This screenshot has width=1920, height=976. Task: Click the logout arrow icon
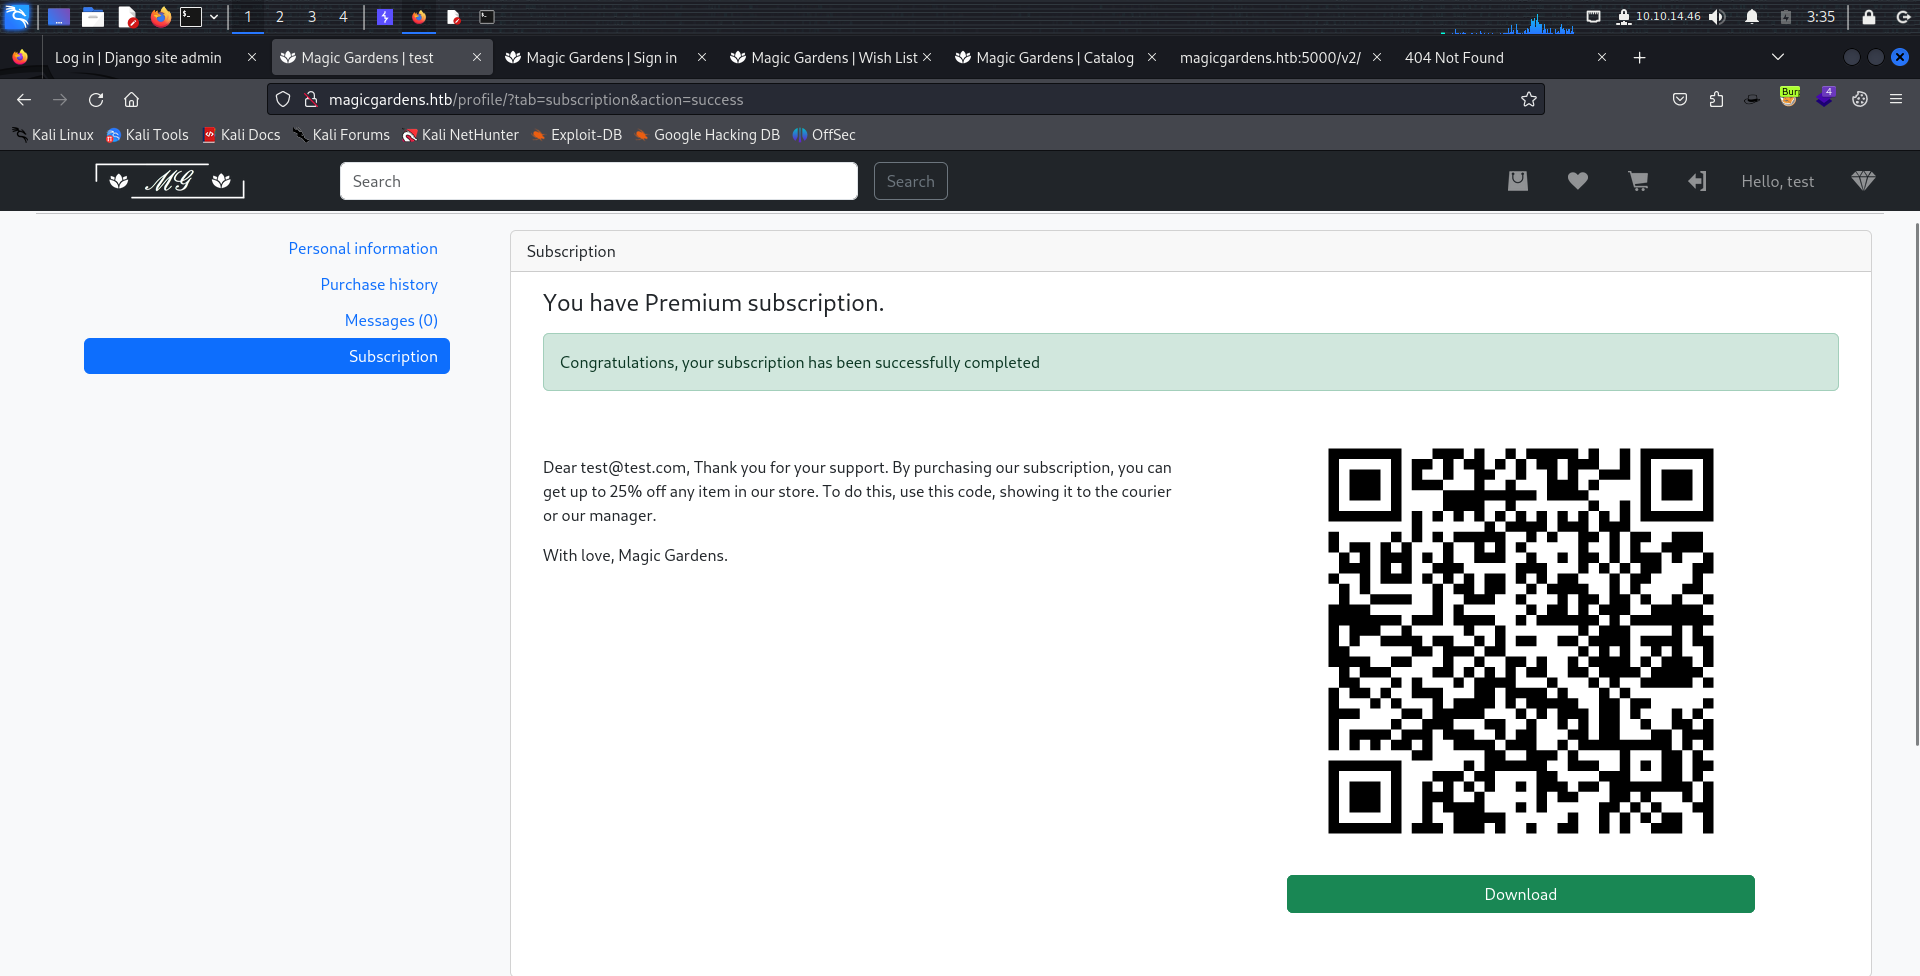[1697, 181]
